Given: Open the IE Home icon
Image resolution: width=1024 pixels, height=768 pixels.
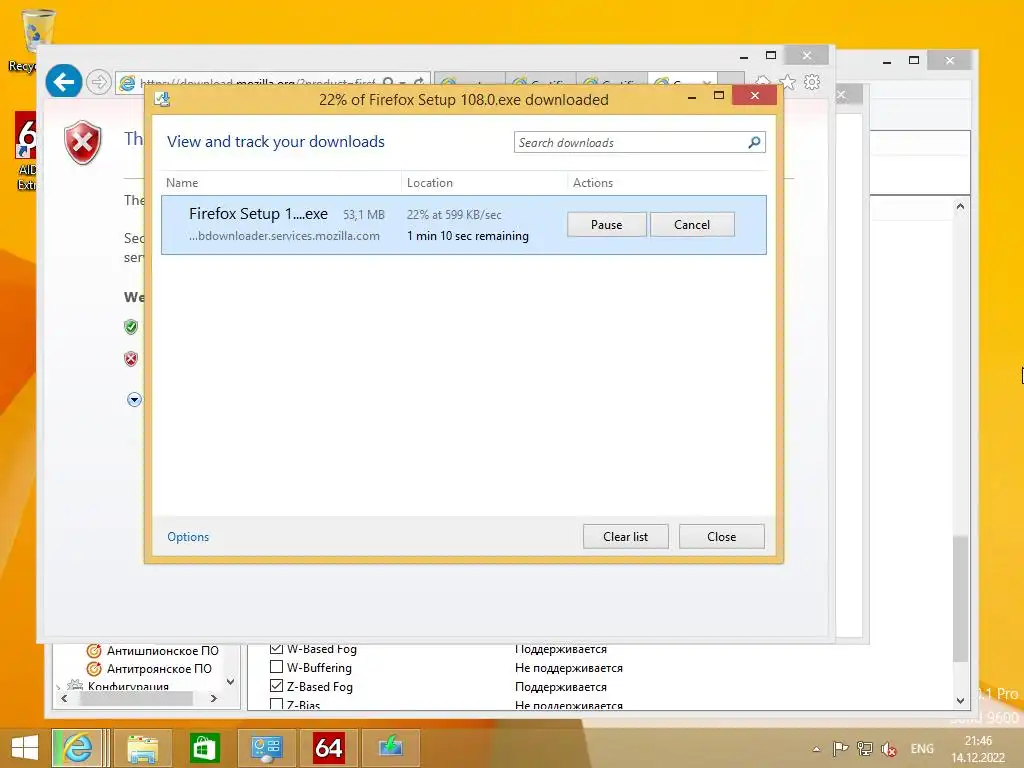Looking at the screenshot, I should coord(762,82).
